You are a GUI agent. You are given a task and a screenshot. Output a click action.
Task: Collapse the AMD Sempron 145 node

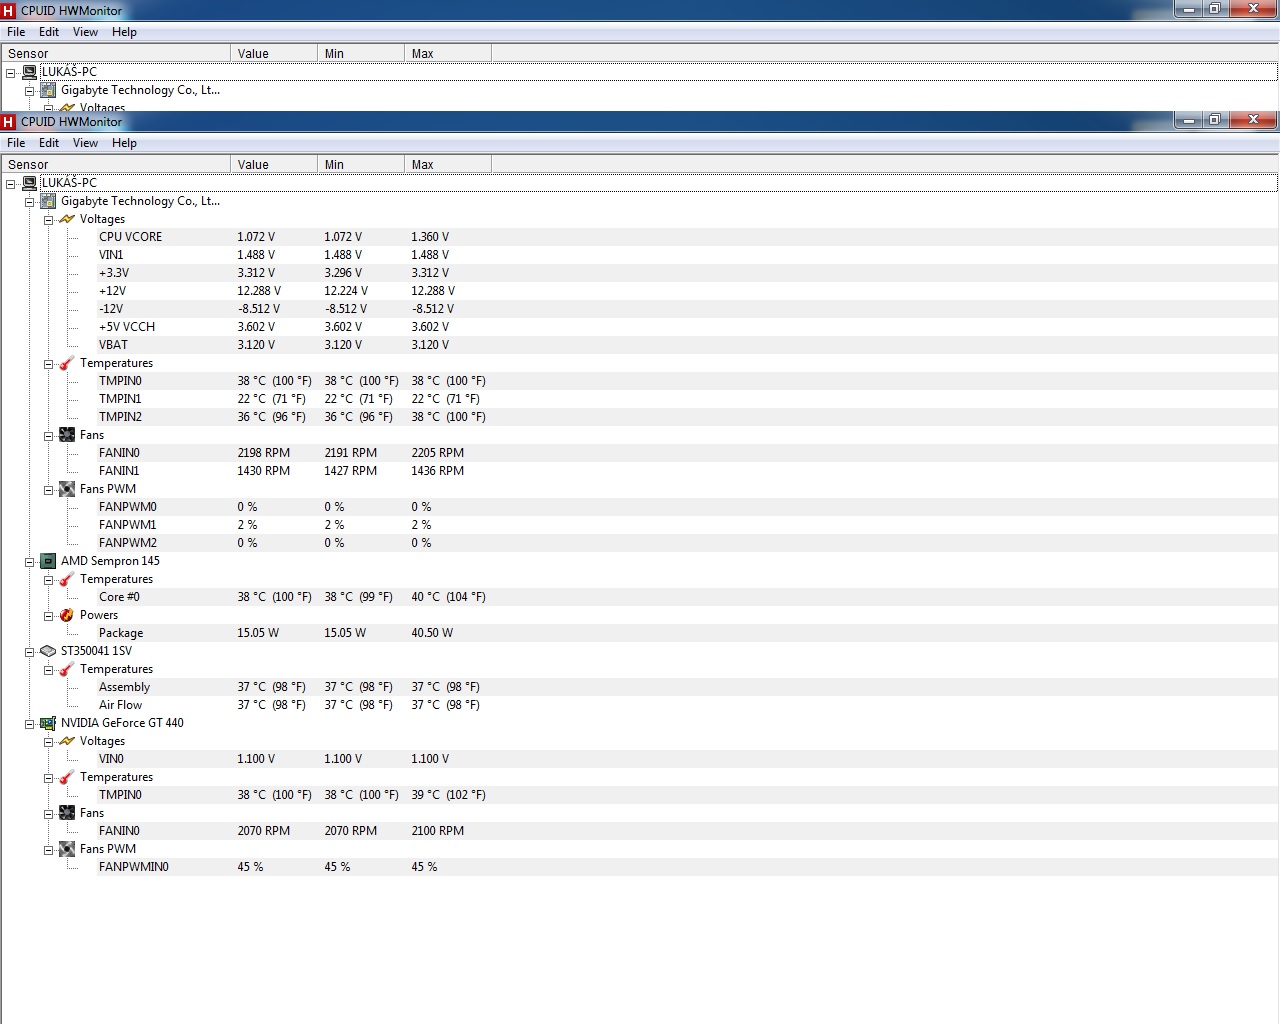coord(30,562)
